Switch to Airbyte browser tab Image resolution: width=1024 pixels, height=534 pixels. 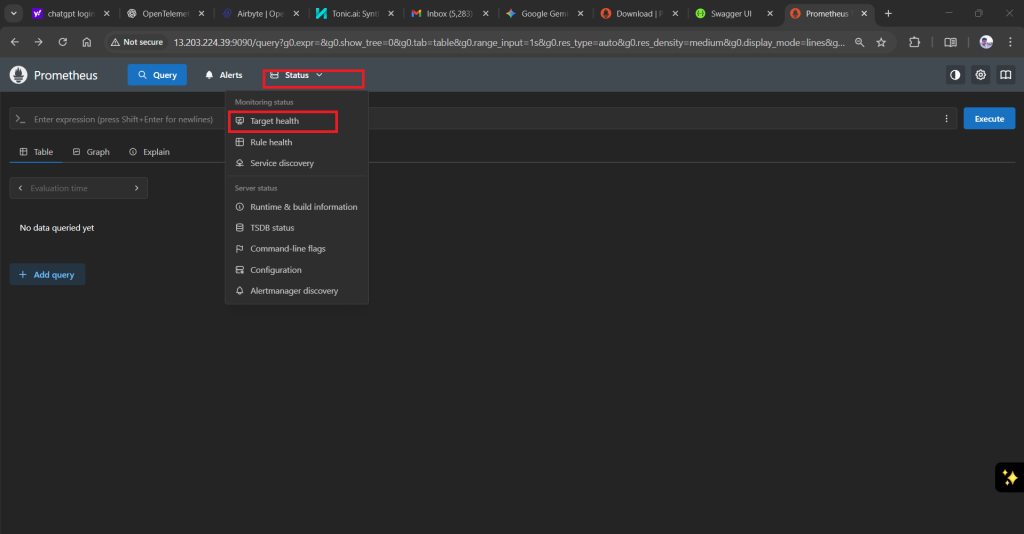point(261,13)
